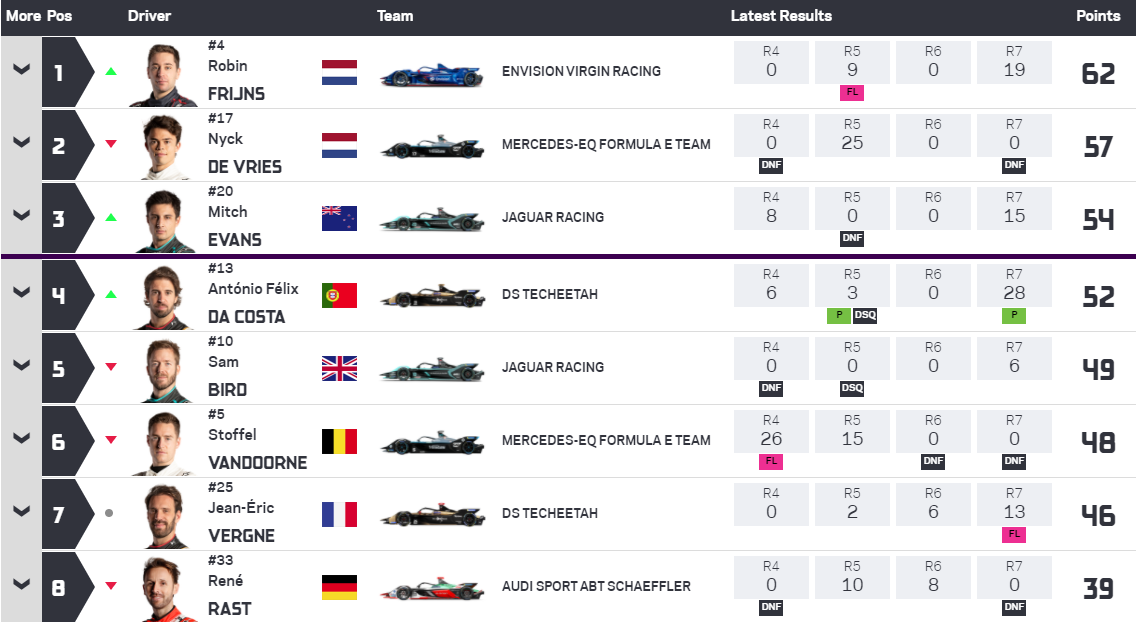Expand the row for António Félix Da Costa

22,293
